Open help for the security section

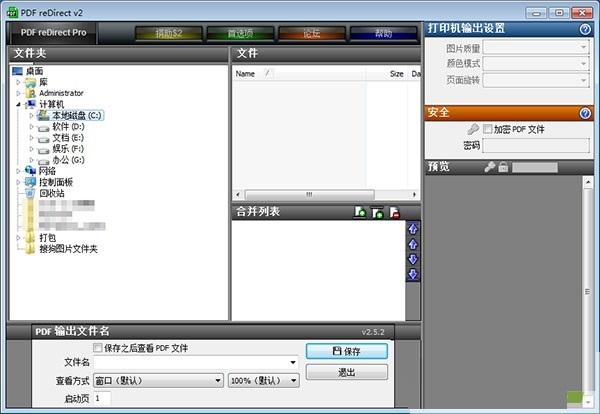click(585, 113)
